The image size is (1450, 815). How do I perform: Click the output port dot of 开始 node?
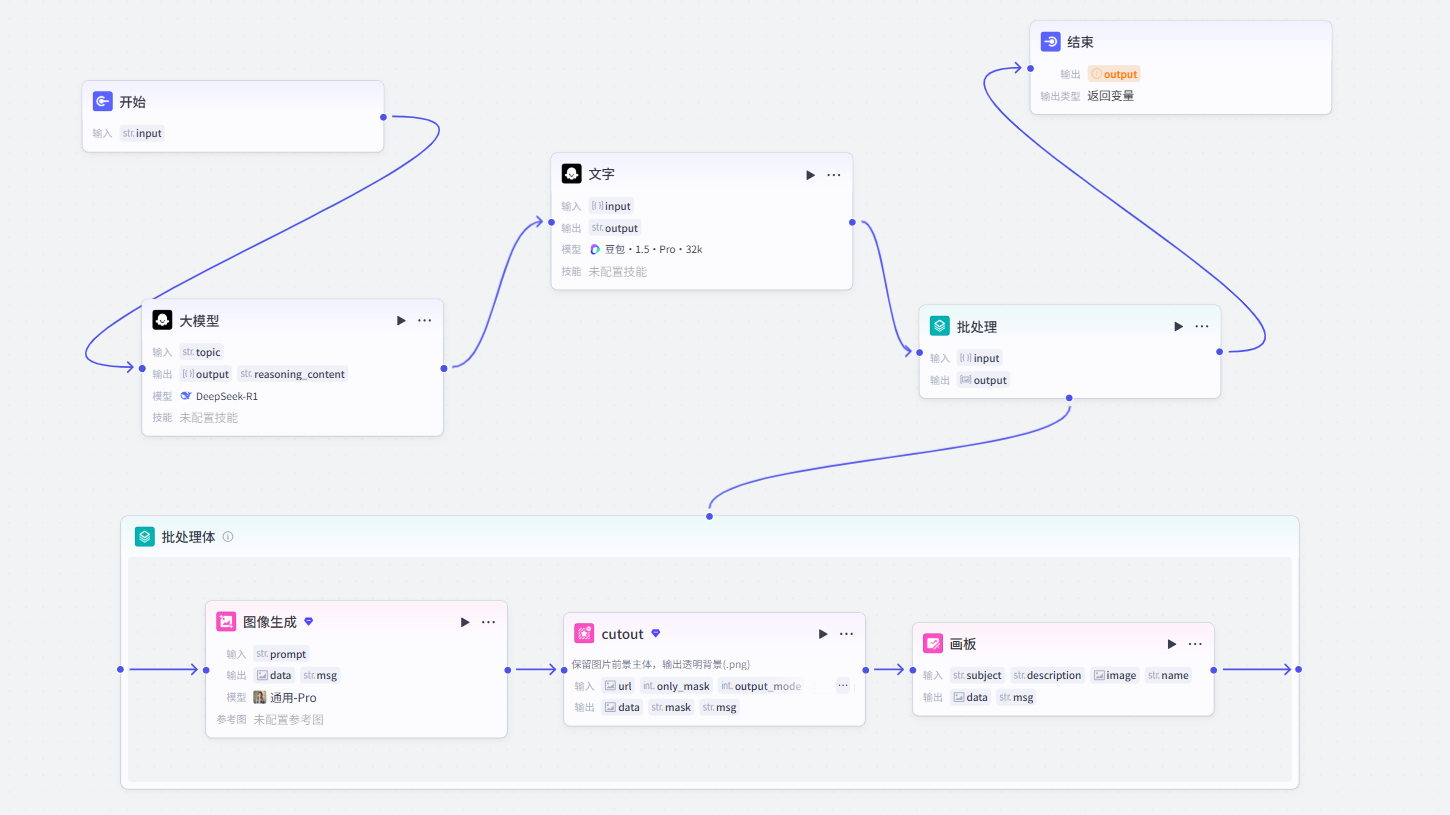click(384, 117)
